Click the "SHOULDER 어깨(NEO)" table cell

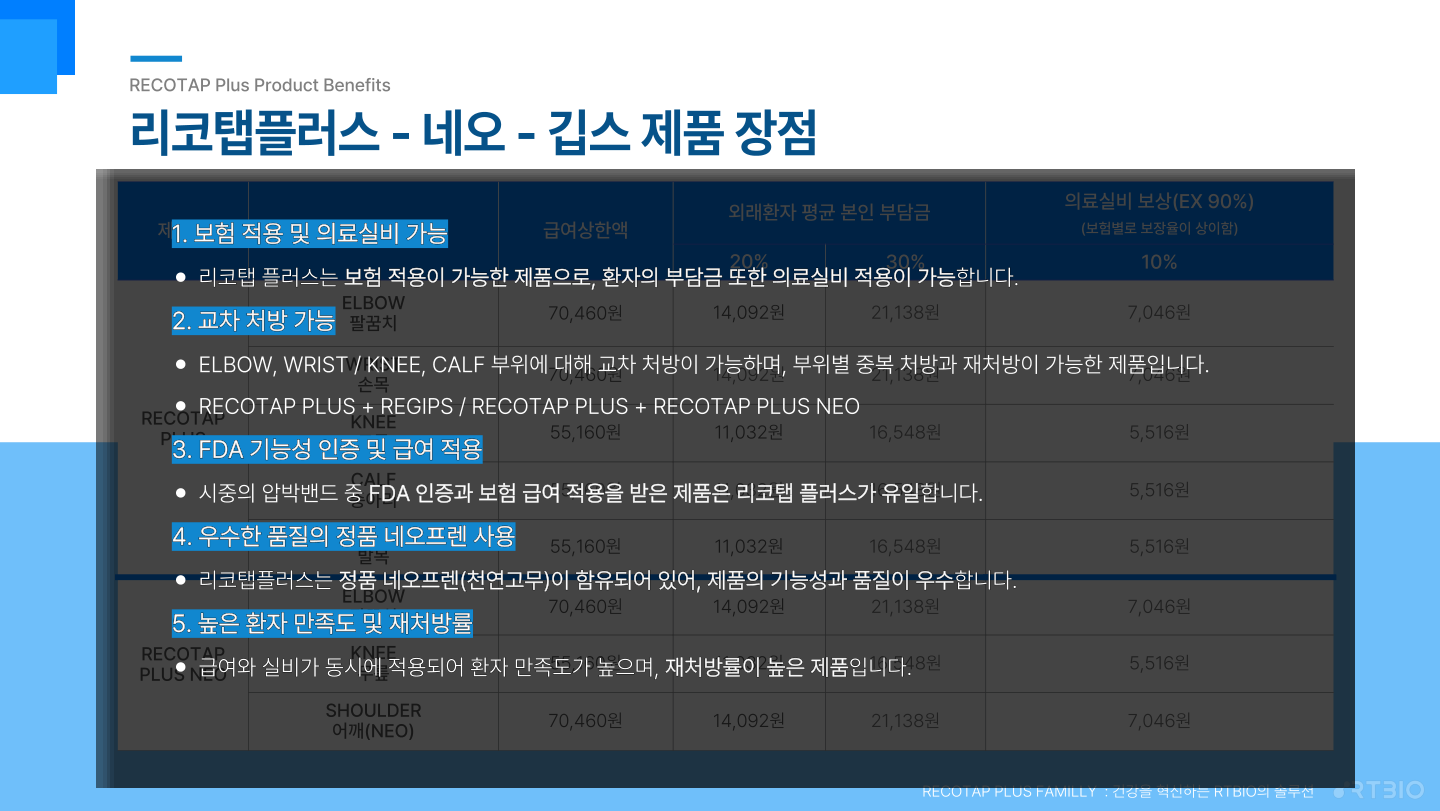click(x=373, y=720)
